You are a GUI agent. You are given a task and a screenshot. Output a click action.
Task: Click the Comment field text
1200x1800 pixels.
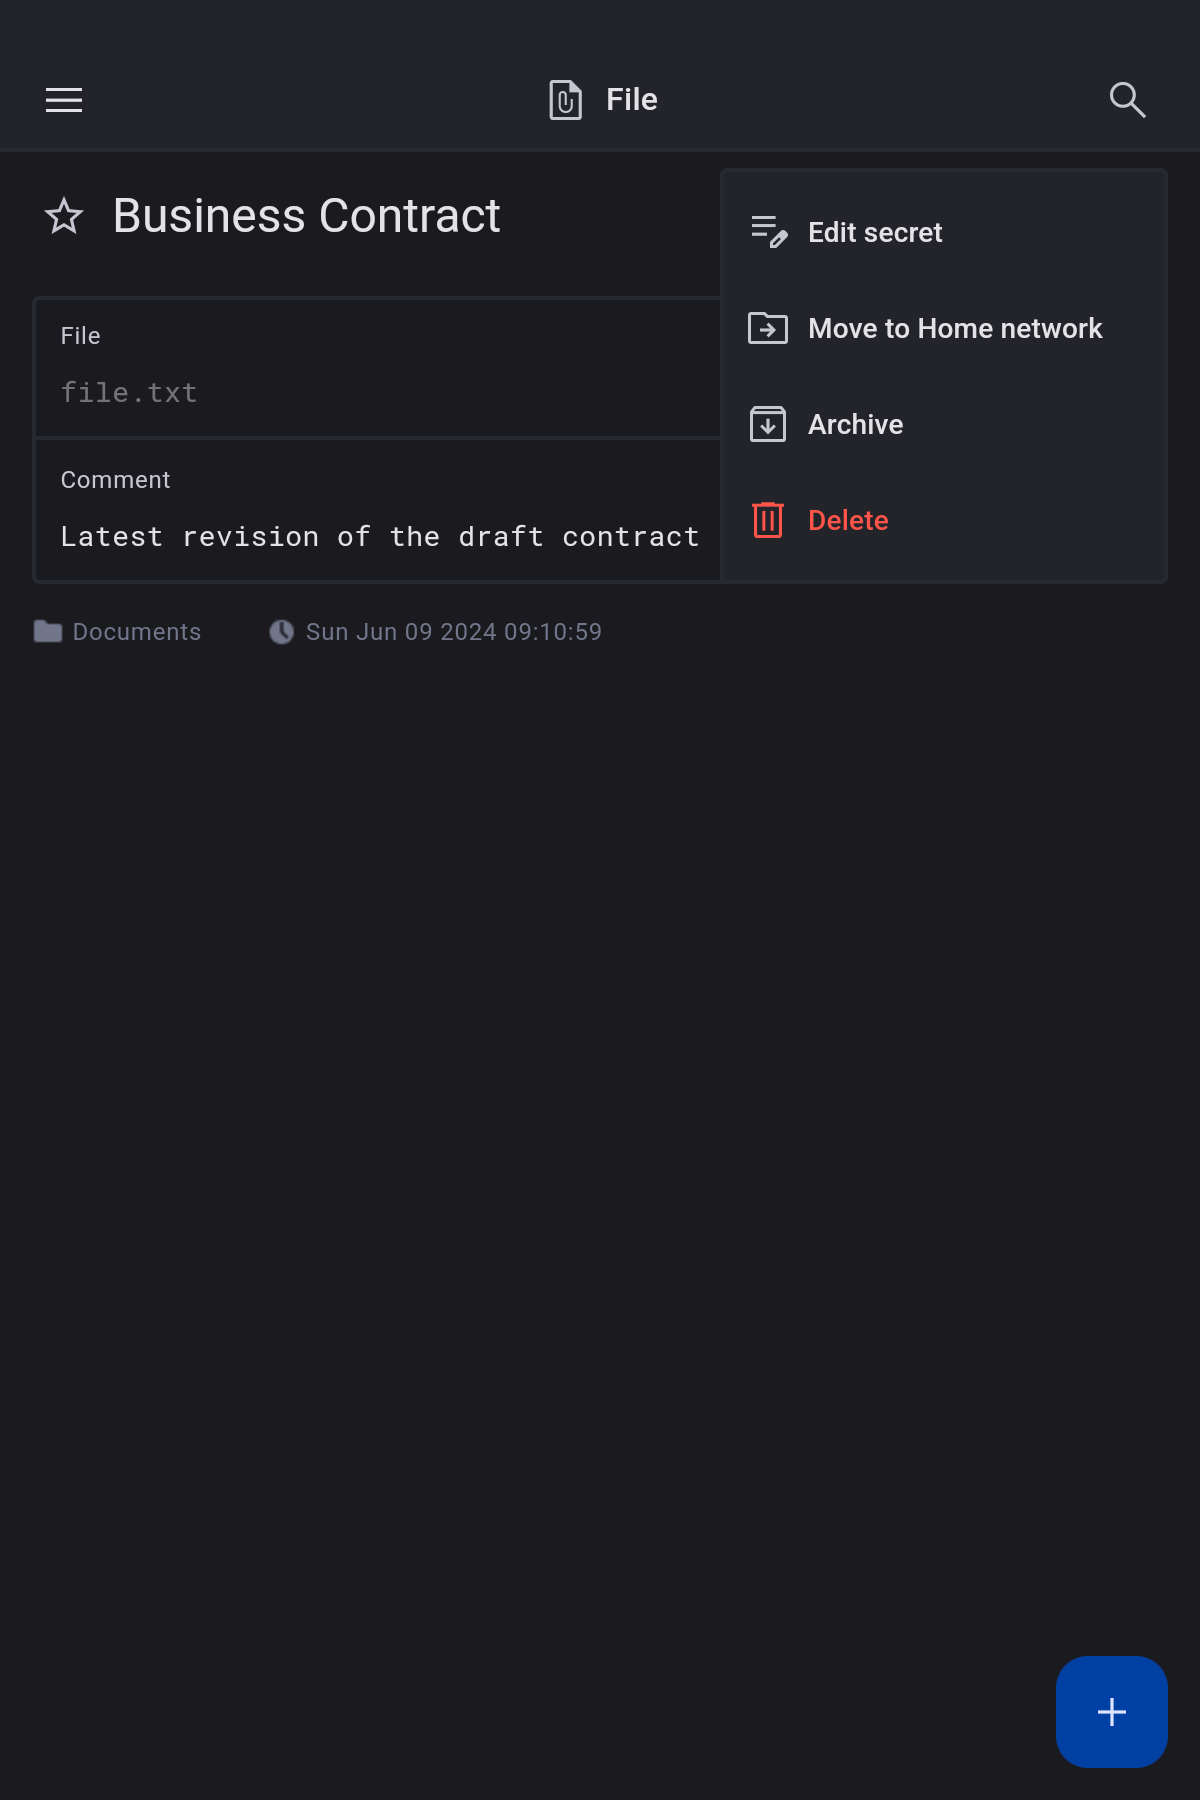tap(380, 537)
